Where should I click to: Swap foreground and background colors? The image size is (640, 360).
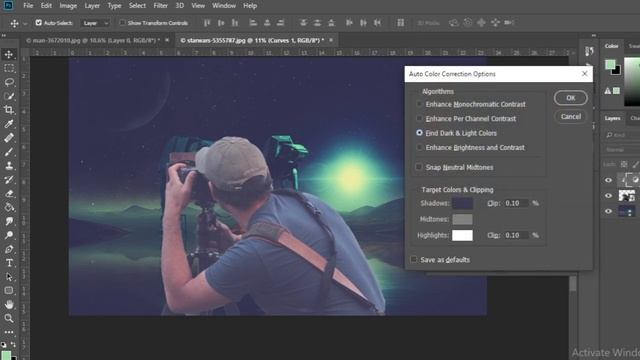[13, 345]
